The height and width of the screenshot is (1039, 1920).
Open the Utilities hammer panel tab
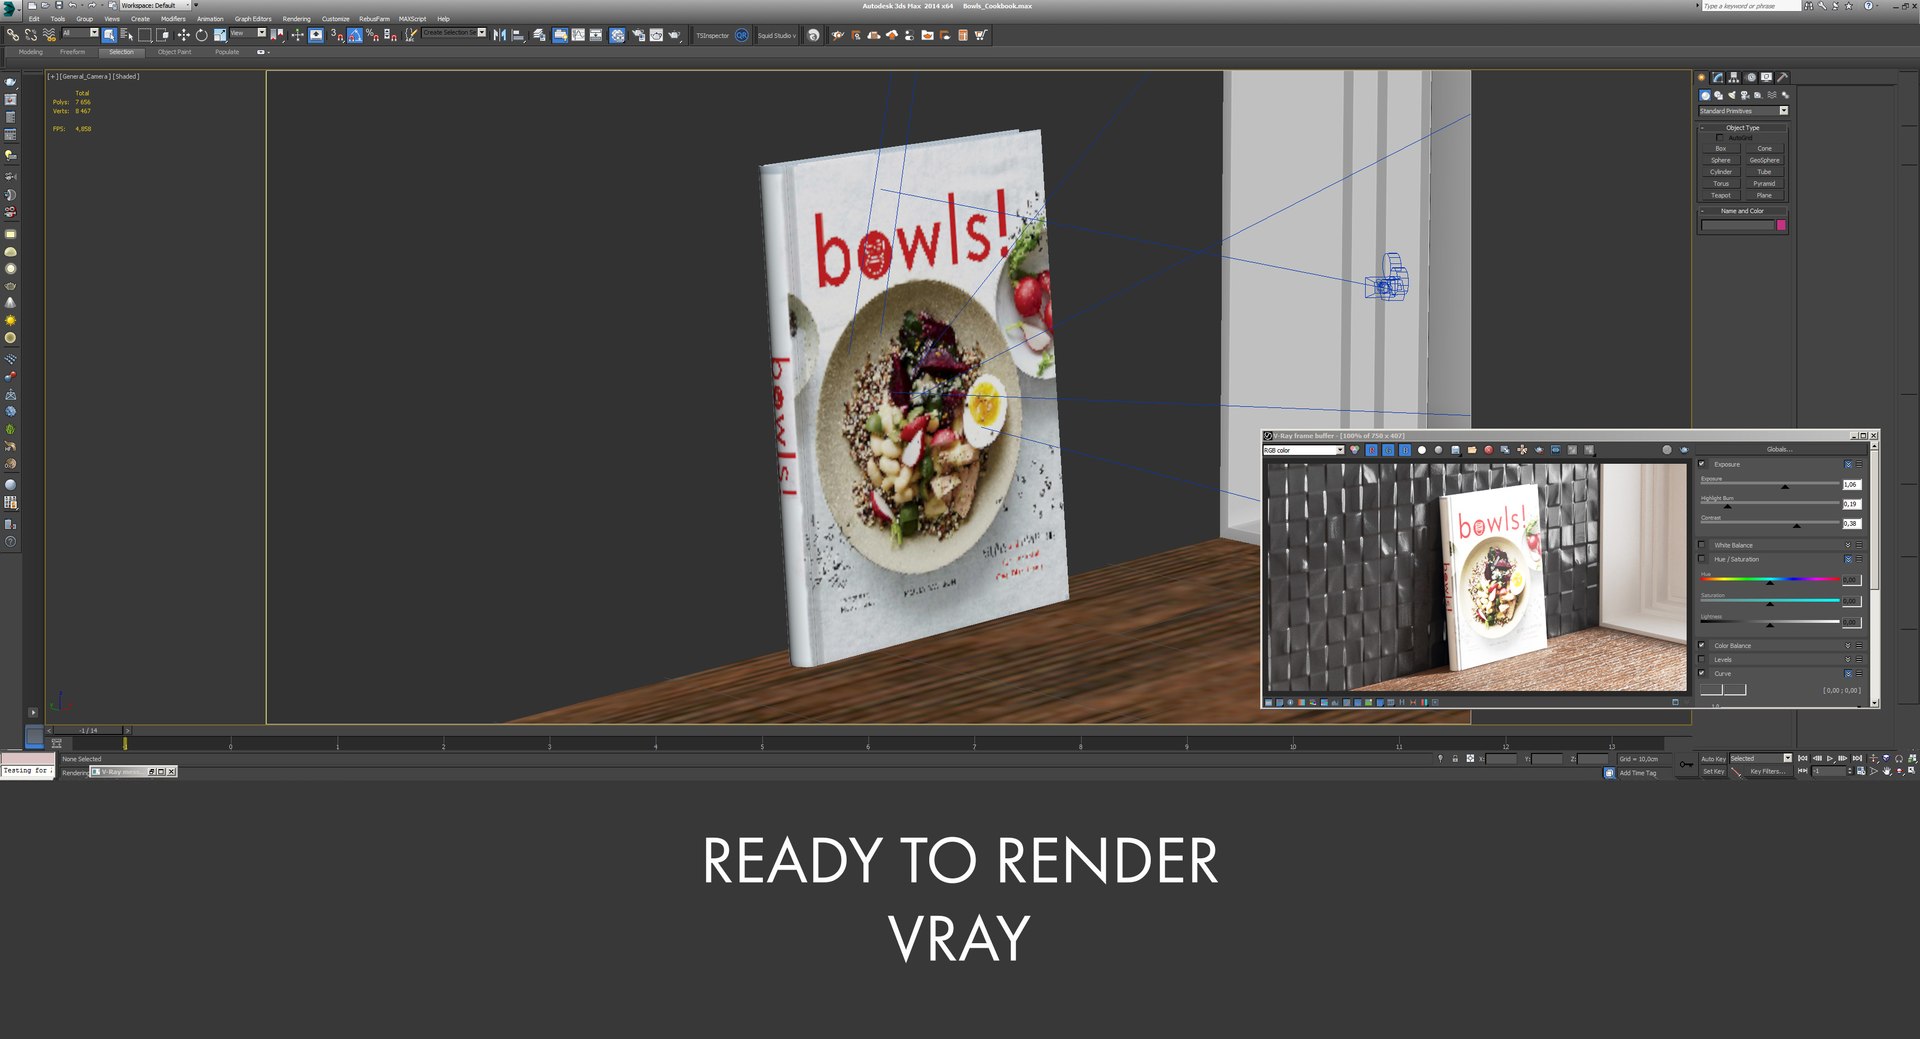pos(1782,77)
